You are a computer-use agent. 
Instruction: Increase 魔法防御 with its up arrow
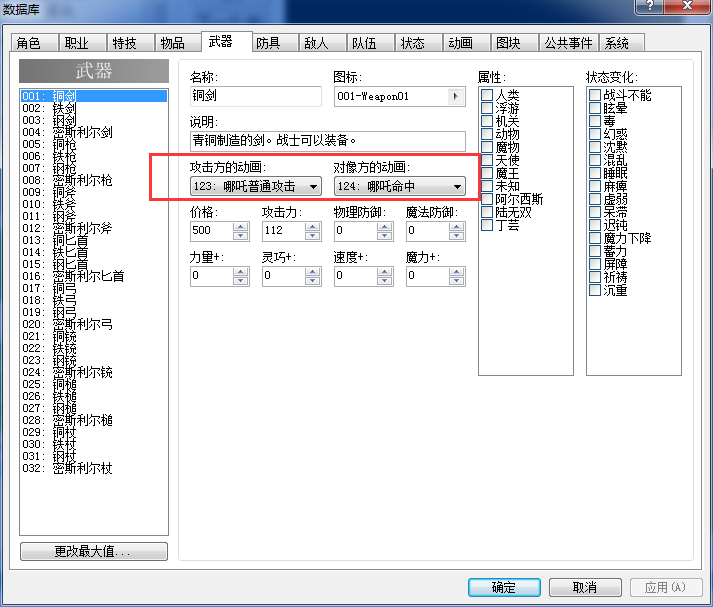(x=456, y=226)
